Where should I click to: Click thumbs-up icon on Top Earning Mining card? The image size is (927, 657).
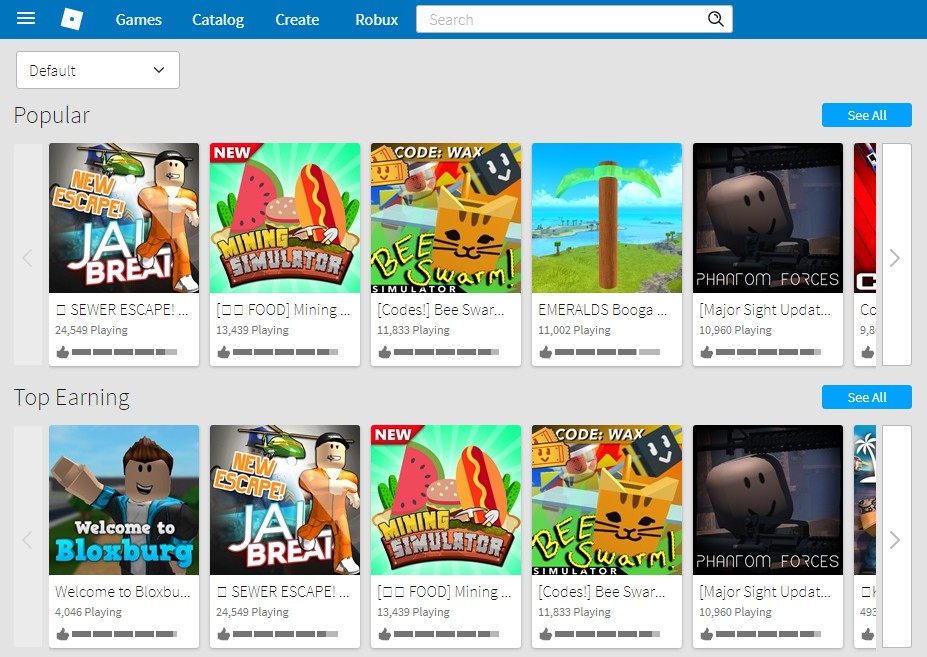(x=385, y=634)
